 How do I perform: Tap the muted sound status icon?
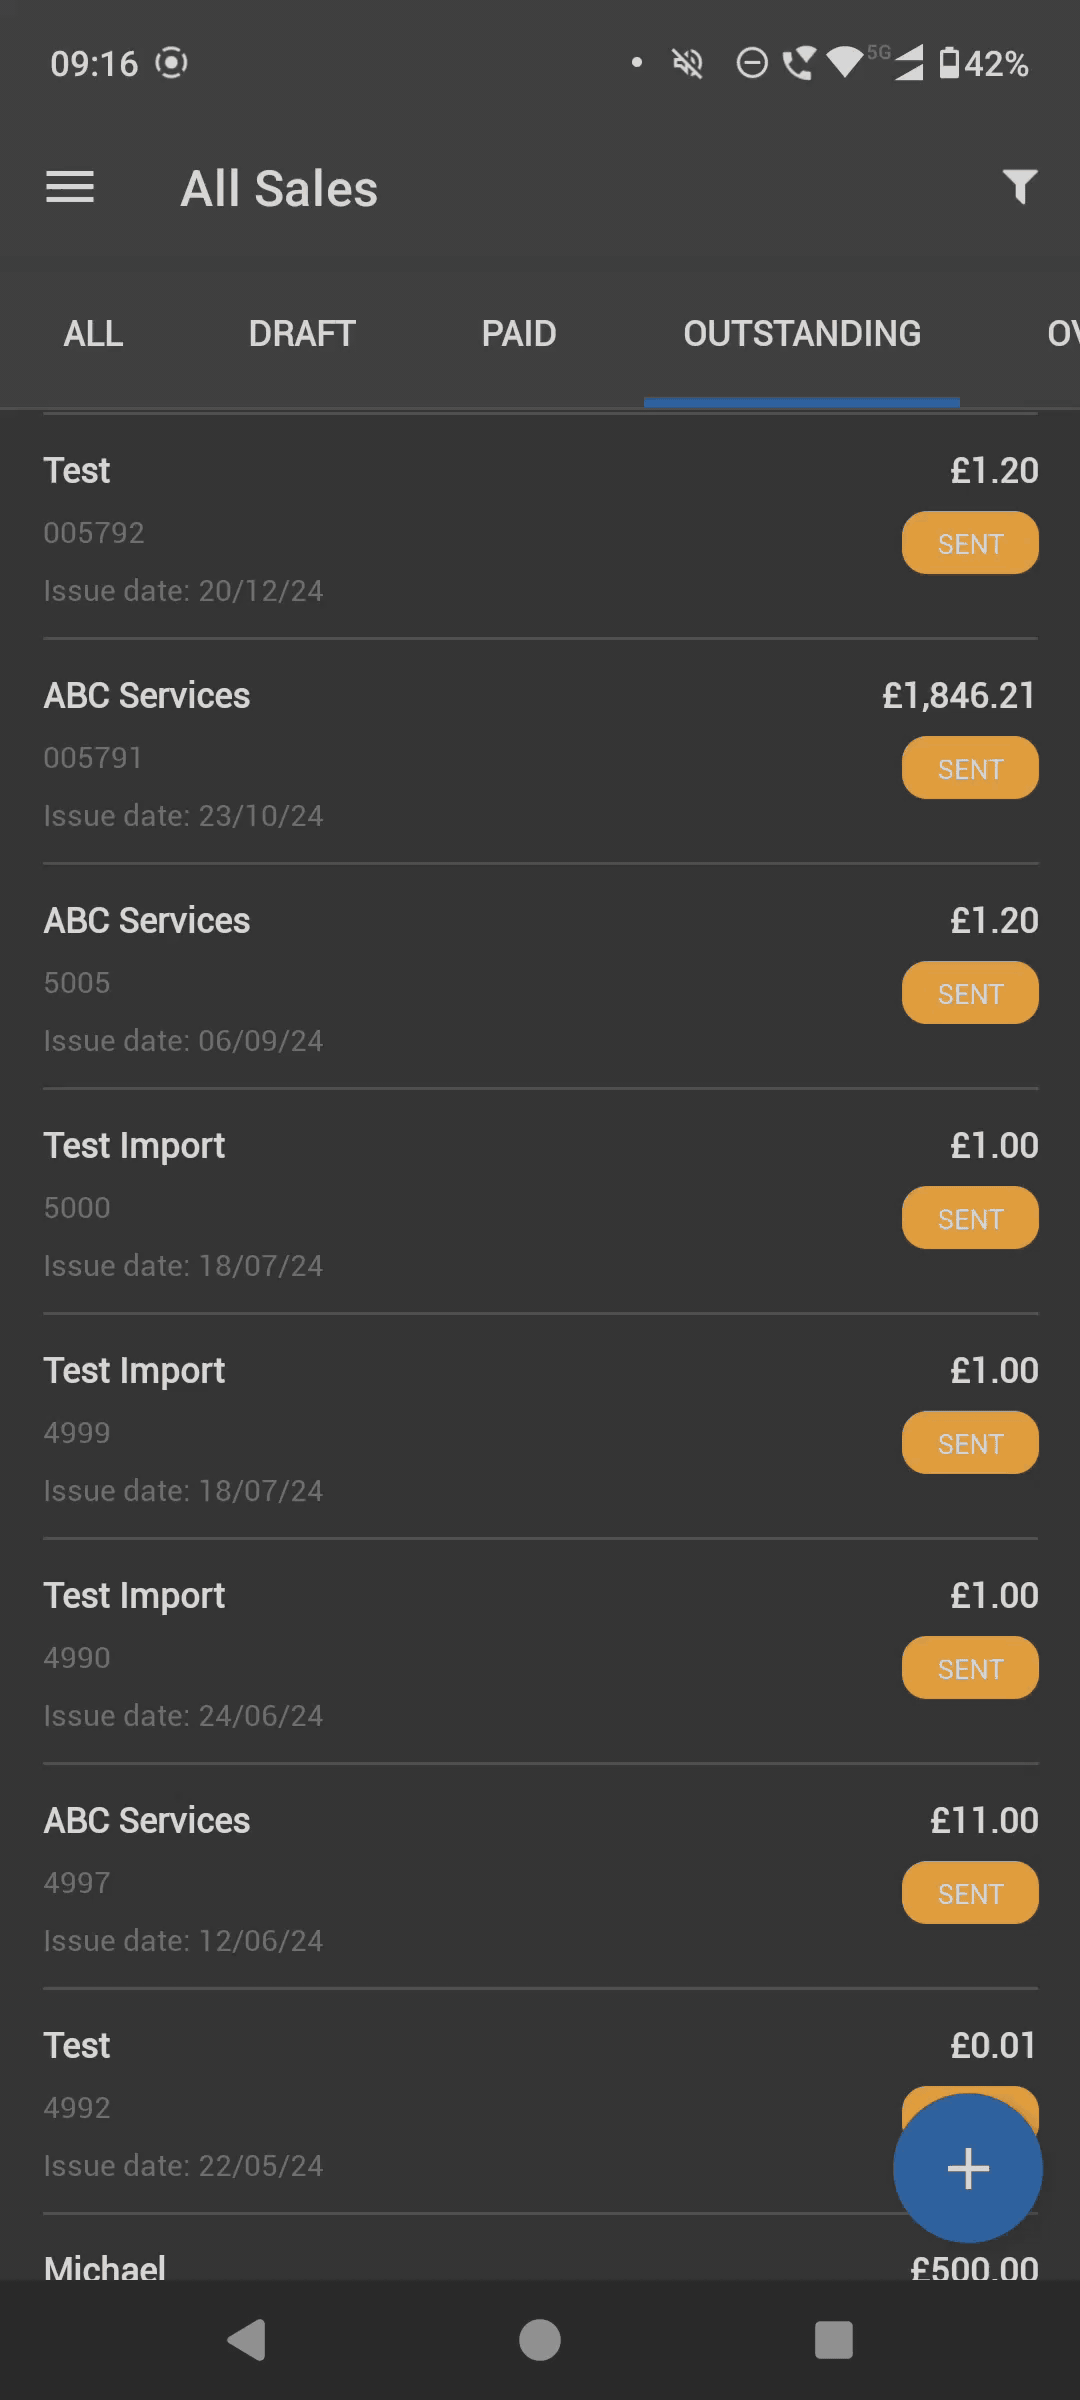(x=688, y=63)
